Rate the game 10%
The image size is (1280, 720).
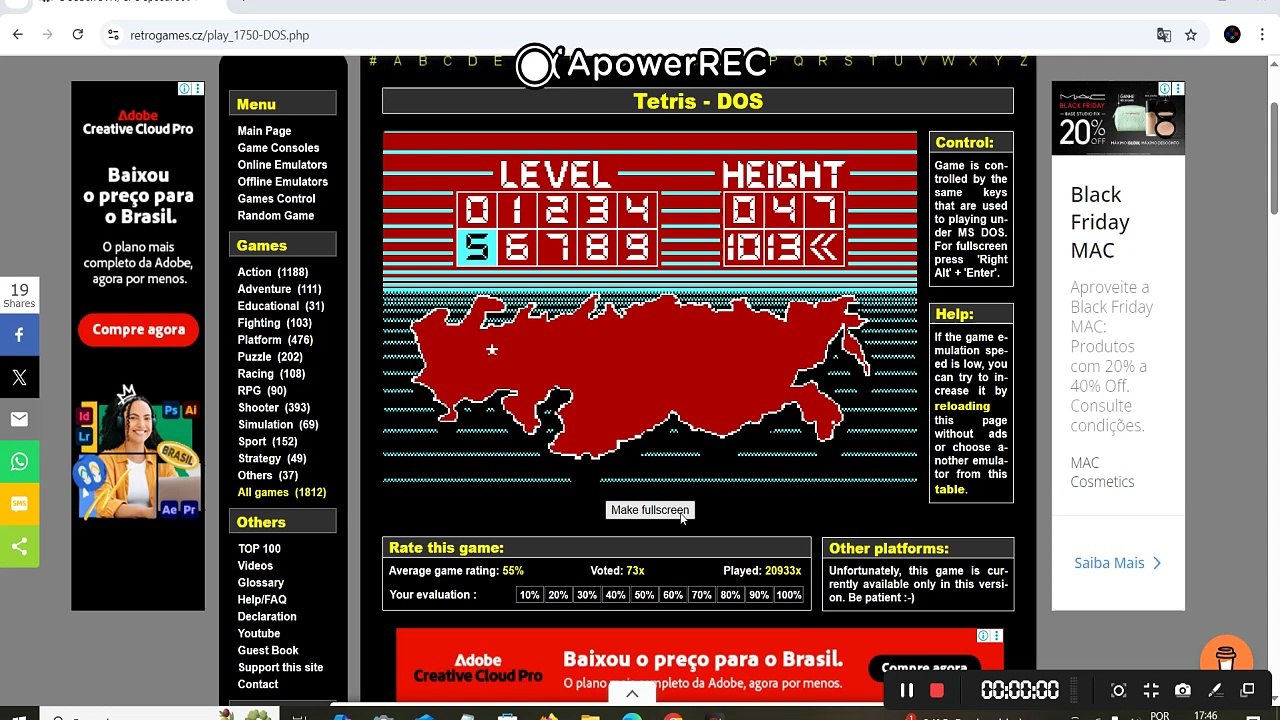[530, 595]
